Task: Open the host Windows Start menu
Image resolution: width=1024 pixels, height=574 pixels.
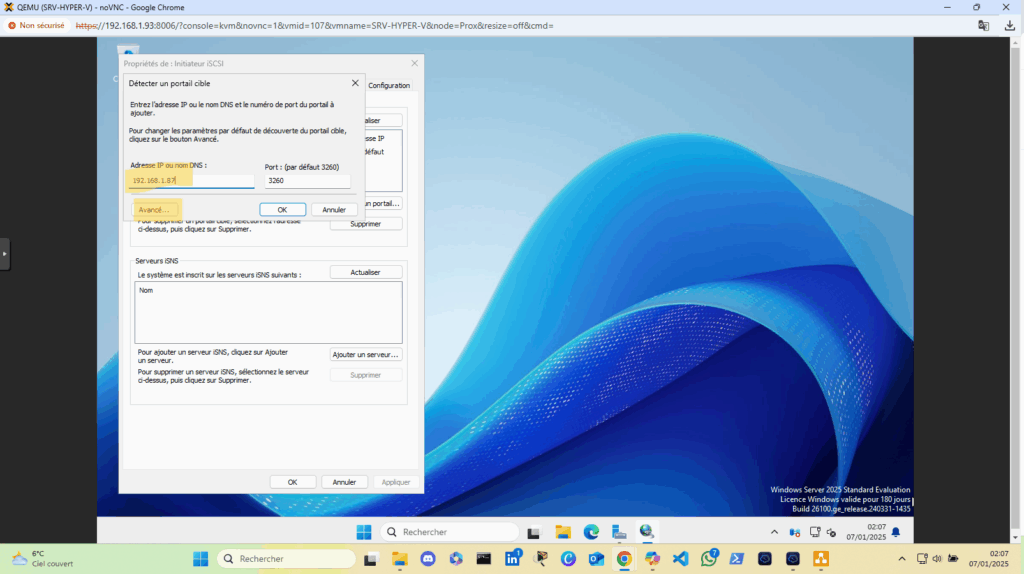Action: click(x=200, y=559)
